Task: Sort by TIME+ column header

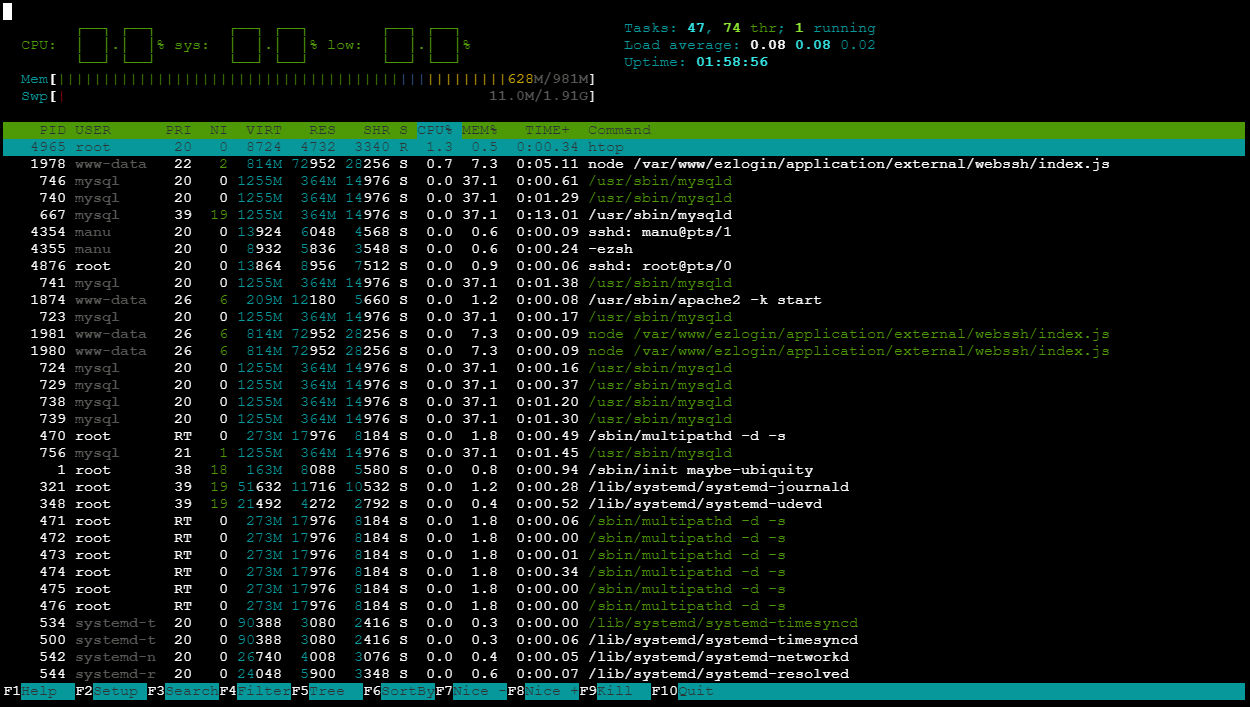Action: 547,130
